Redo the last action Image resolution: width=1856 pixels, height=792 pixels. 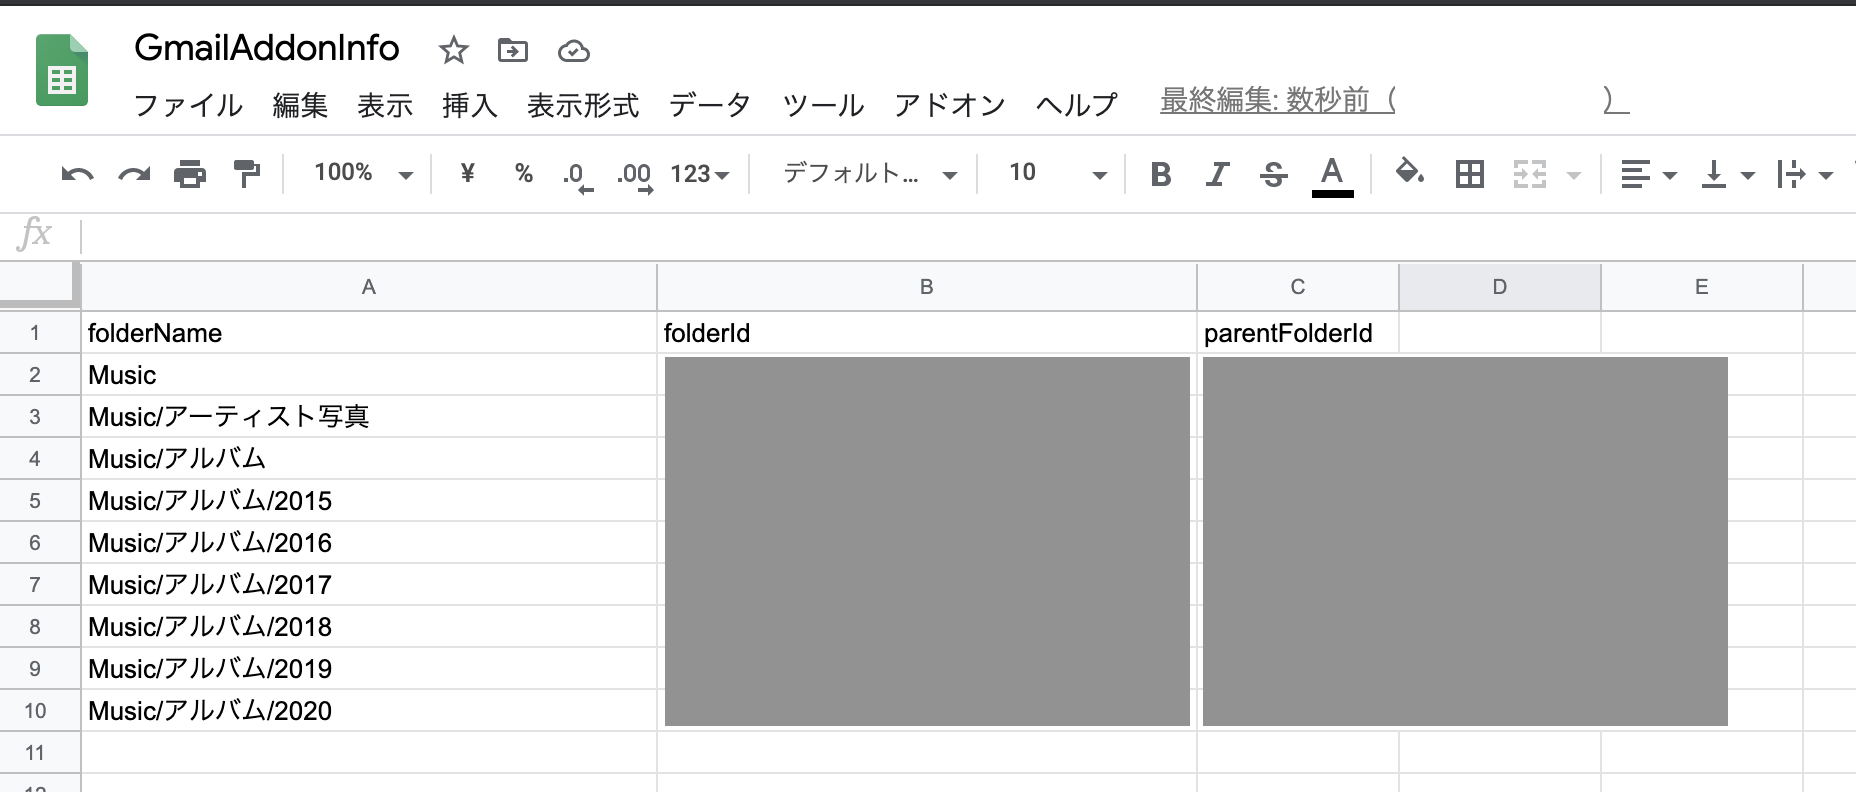134,175
